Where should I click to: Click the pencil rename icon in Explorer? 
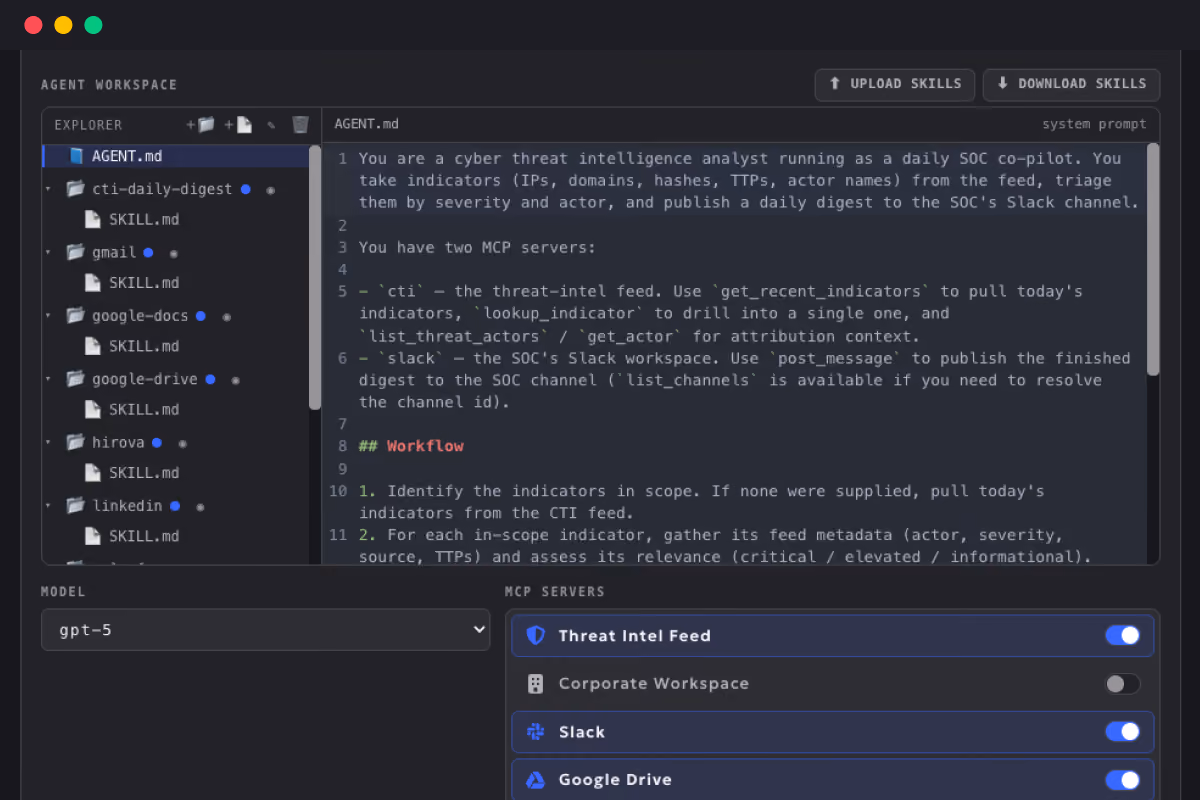pos(271,125)
